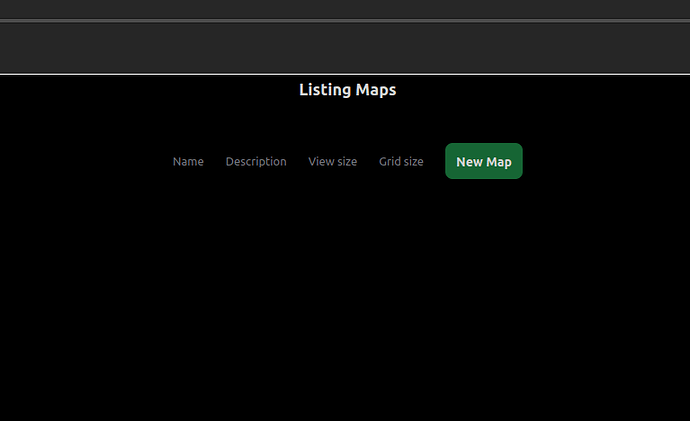The height and width of the screenshot is (421, 690).
Task: Select the Description column header
Action: [x=256, y=161]
